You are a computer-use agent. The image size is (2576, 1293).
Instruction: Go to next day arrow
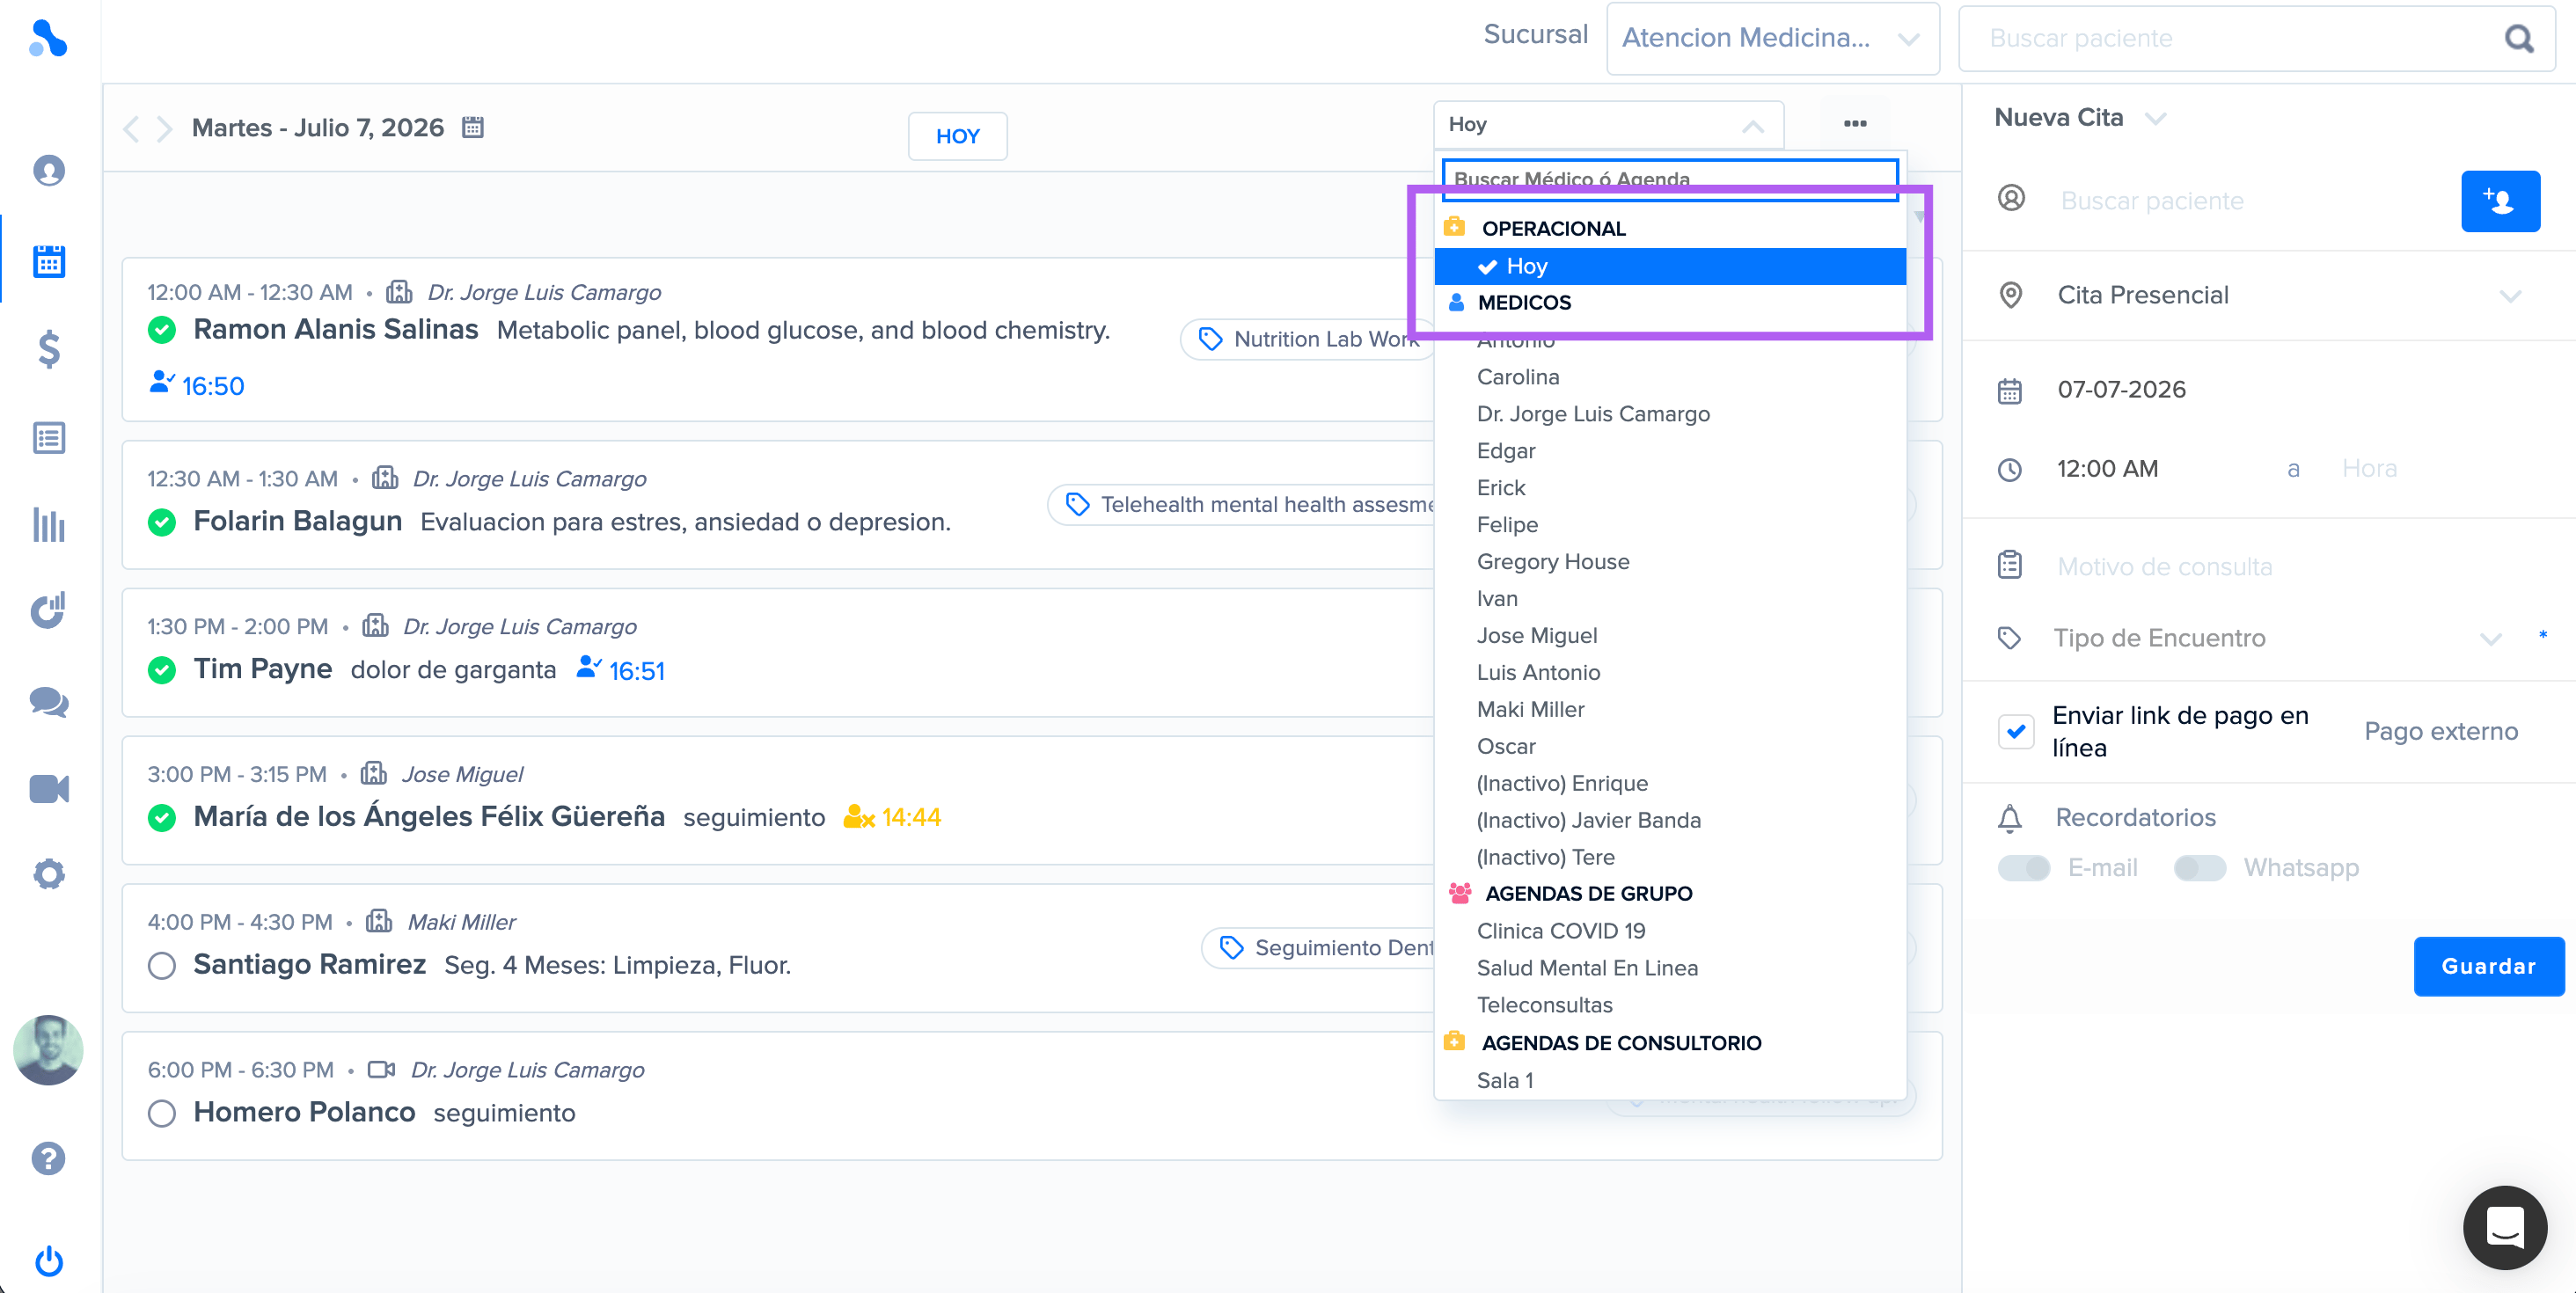[165, 128]
